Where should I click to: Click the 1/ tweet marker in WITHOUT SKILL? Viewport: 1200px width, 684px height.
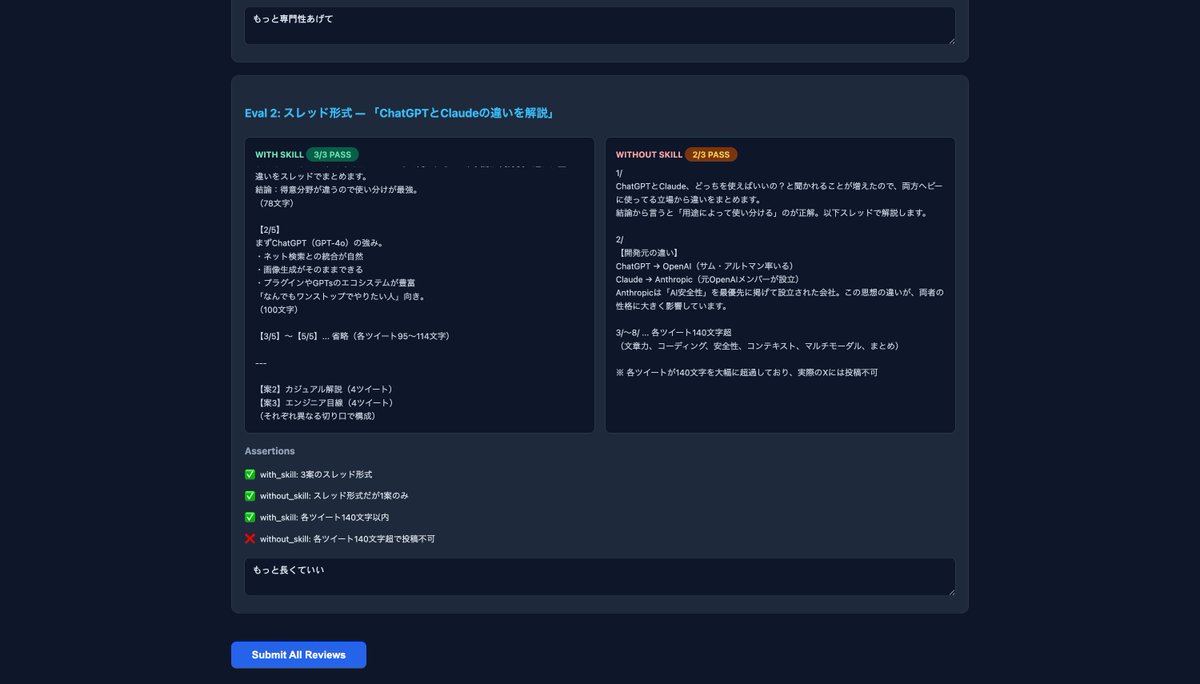point(620,173)
